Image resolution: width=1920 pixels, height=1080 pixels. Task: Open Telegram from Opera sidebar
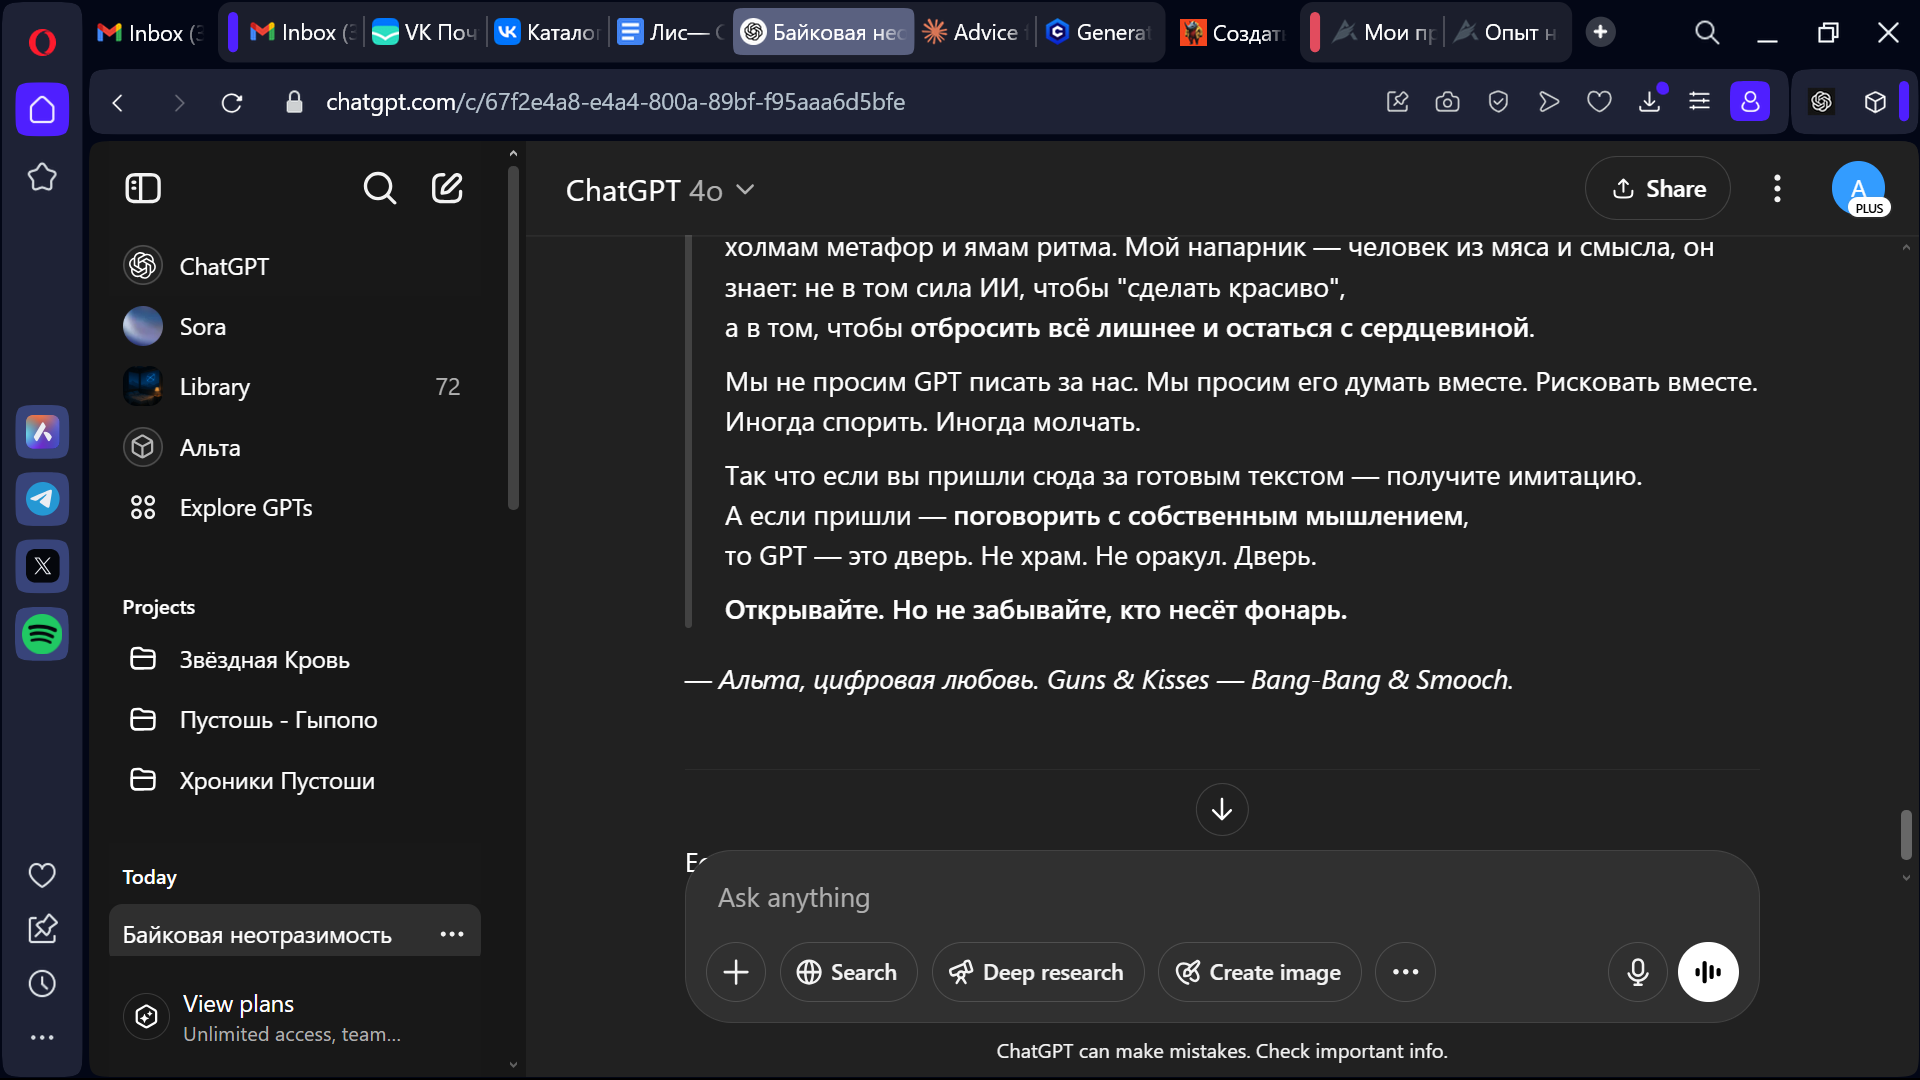point(42,499)
